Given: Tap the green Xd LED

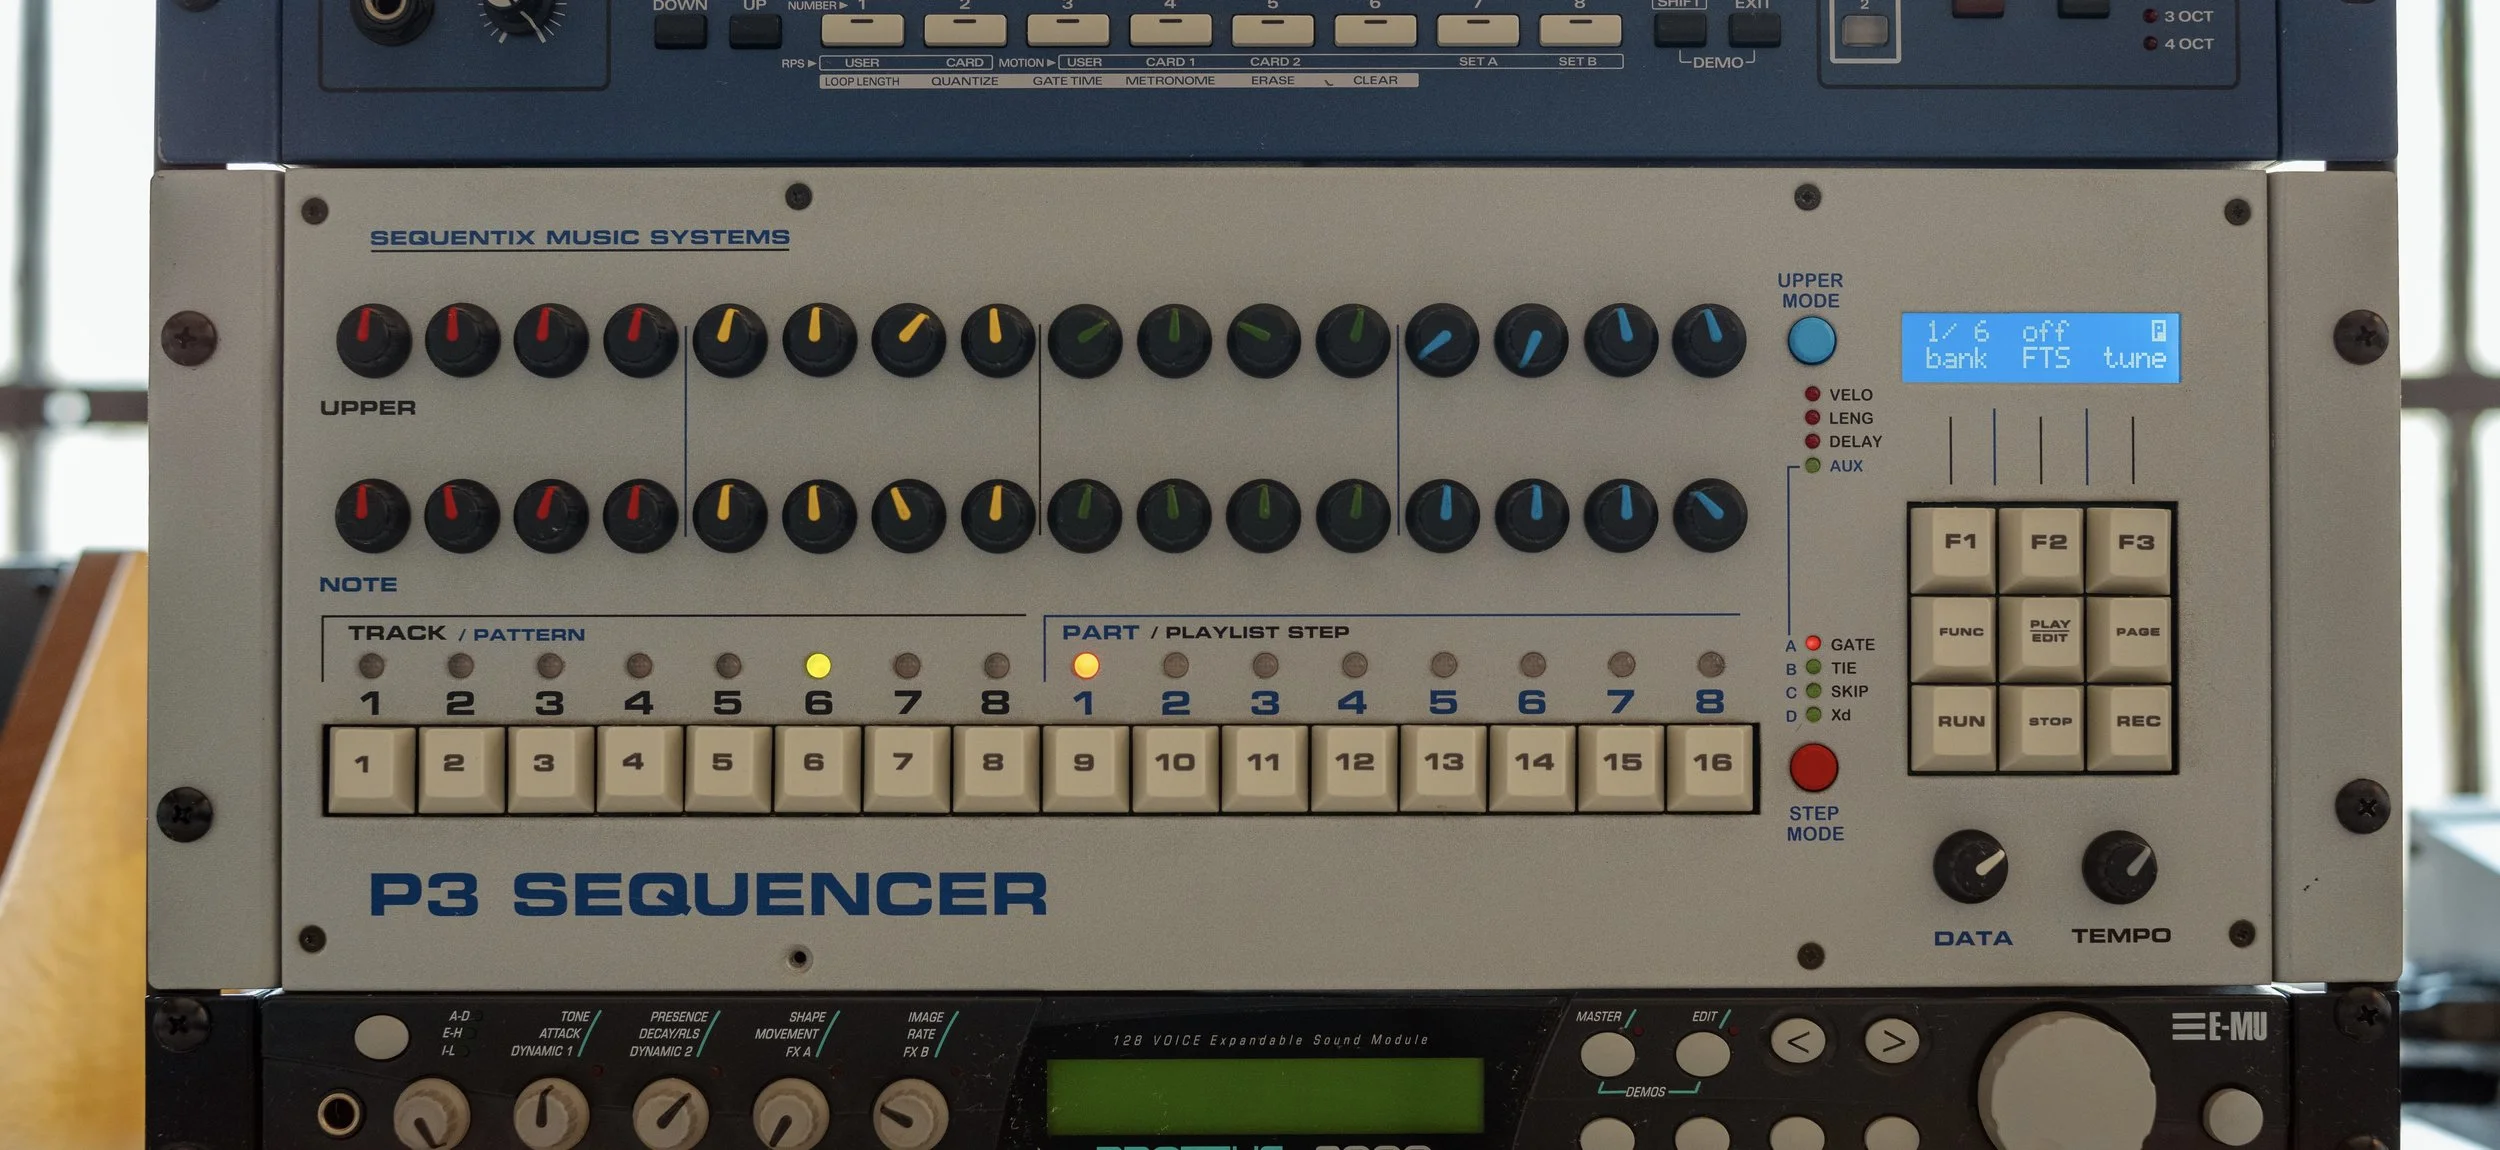Looking at the screenshot, I should pos(1813,714).
